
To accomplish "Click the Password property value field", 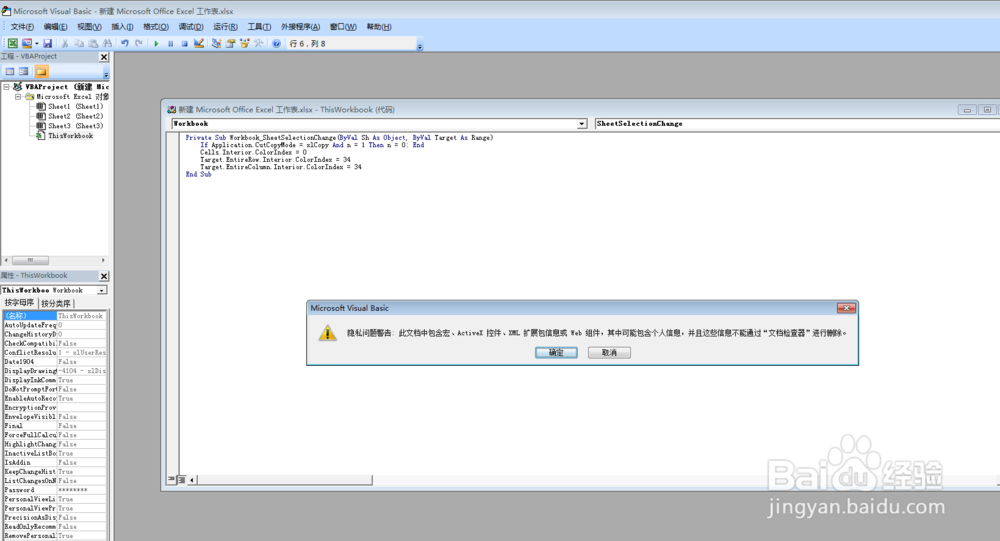I will (82, 490).
